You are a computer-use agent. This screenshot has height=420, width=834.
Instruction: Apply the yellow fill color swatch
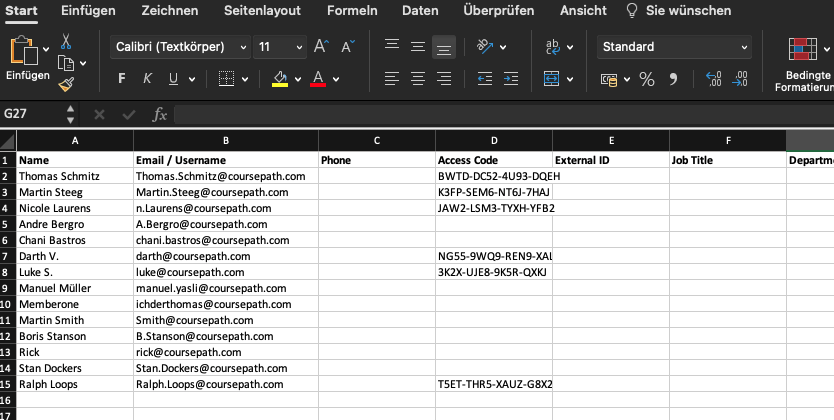tap(280, 79)
